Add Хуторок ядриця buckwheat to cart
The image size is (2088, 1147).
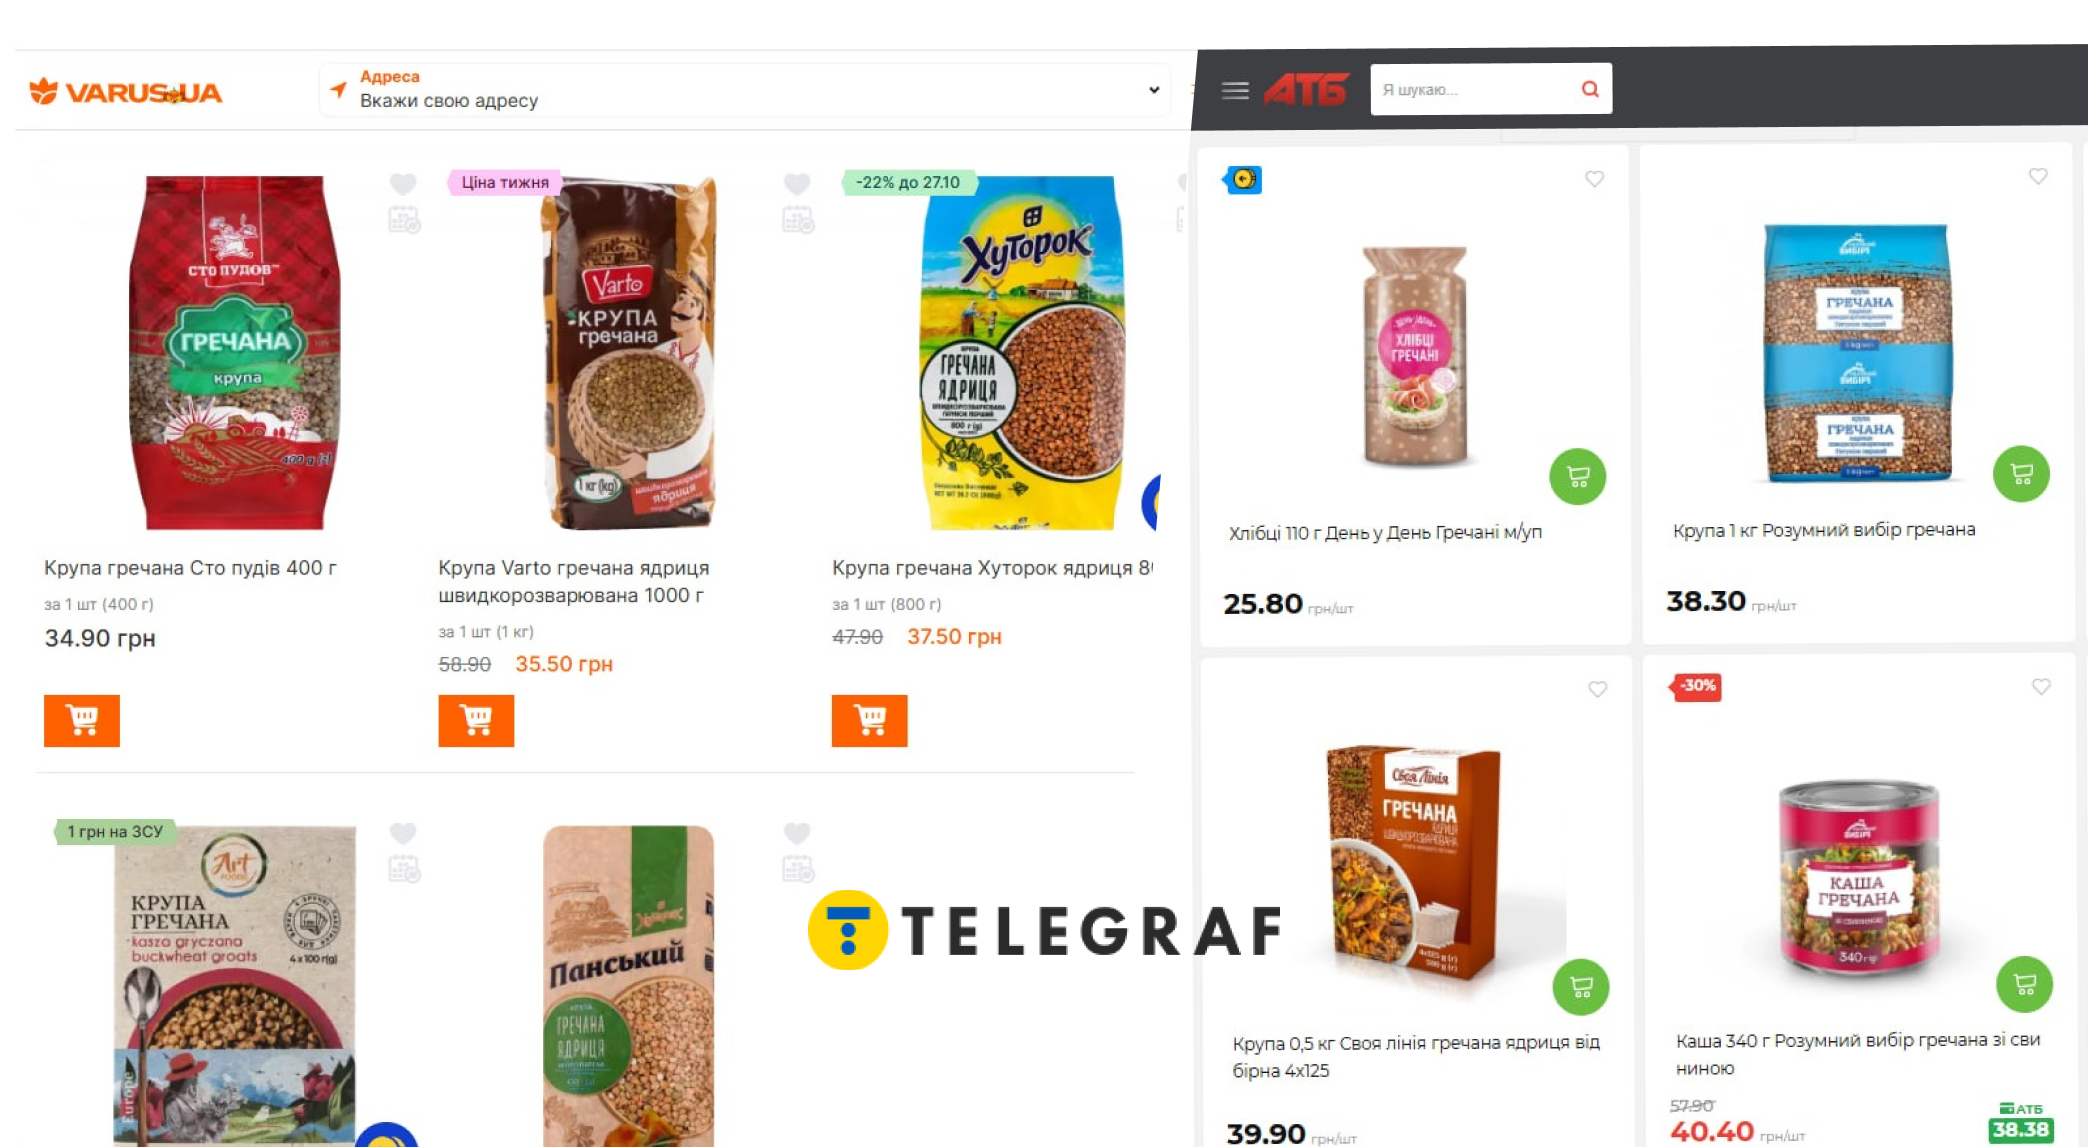pos(870,720)
